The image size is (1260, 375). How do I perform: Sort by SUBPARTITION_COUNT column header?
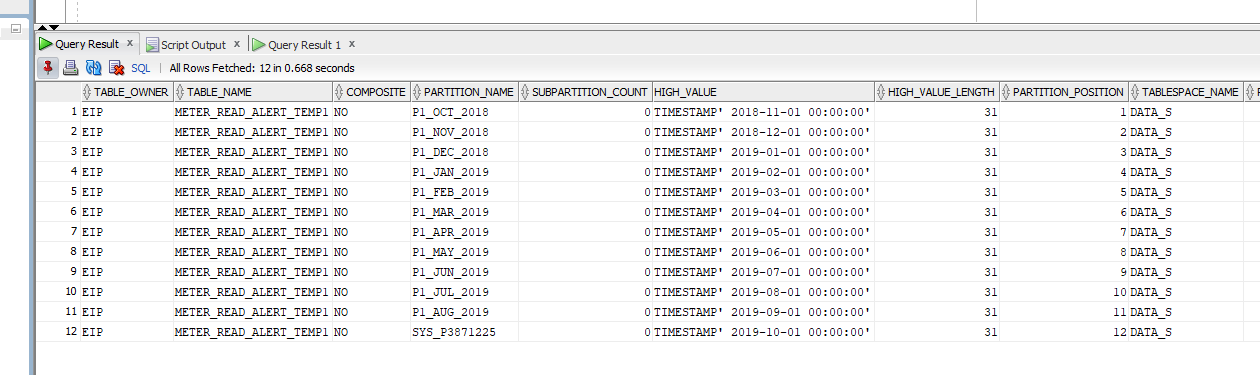click(585, 92)
